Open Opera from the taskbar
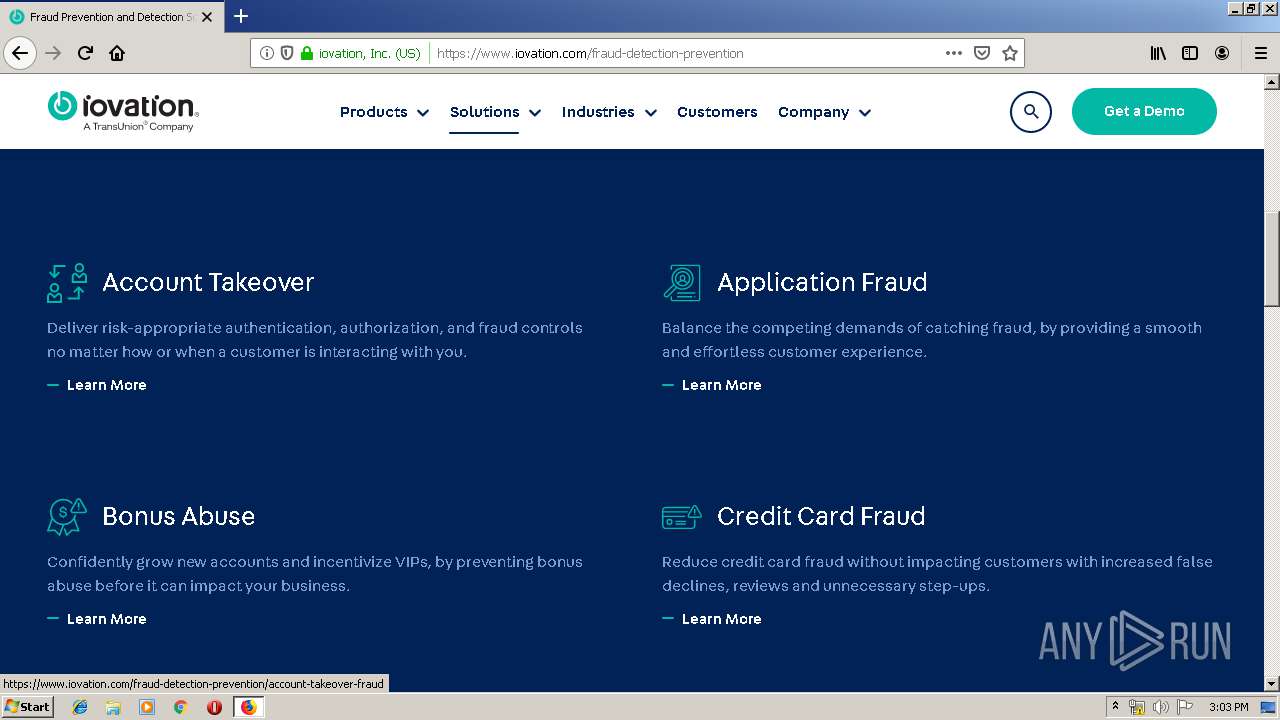This screenshot has height=720, width=1280. click(x=214, y=707)
